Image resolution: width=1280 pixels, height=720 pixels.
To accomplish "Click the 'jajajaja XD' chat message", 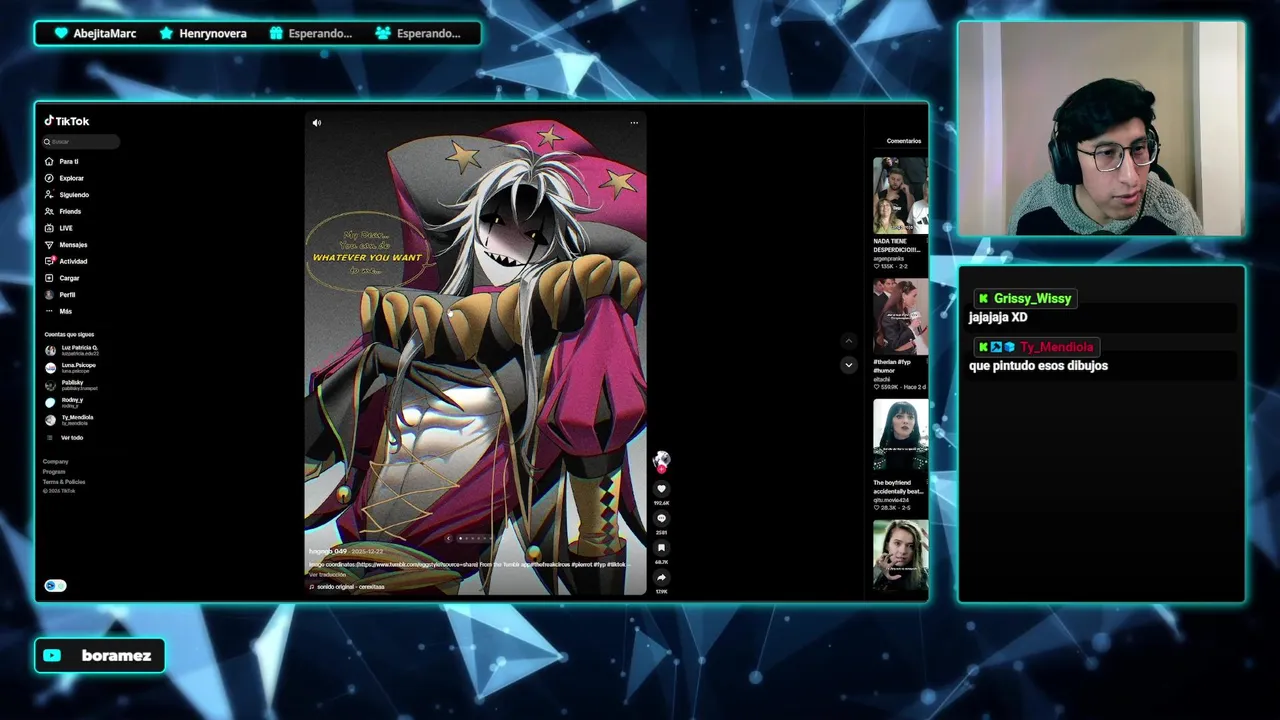I will [x=998, y=317].
